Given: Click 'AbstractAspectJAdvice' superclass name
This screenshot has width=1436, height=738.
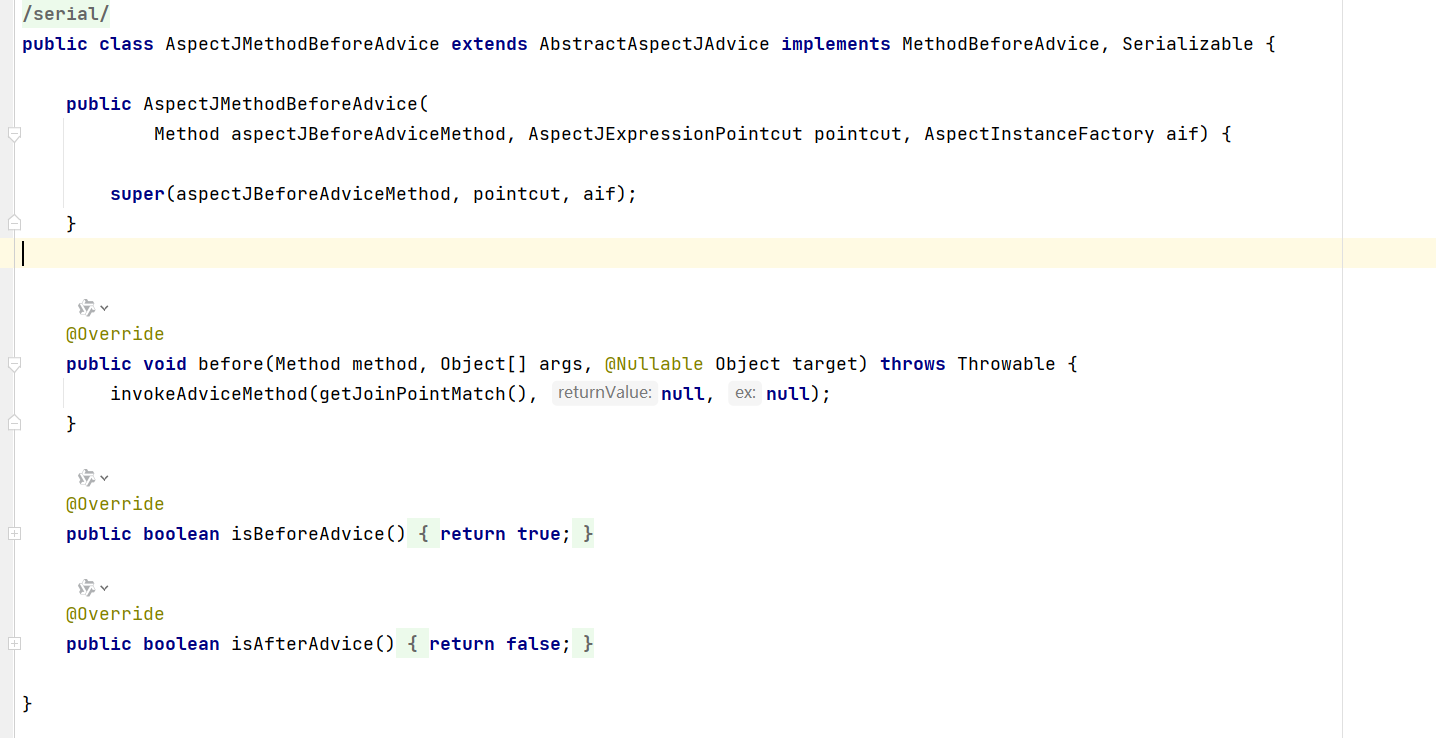Looking at the screenshot, I should (x=654, y=44).
